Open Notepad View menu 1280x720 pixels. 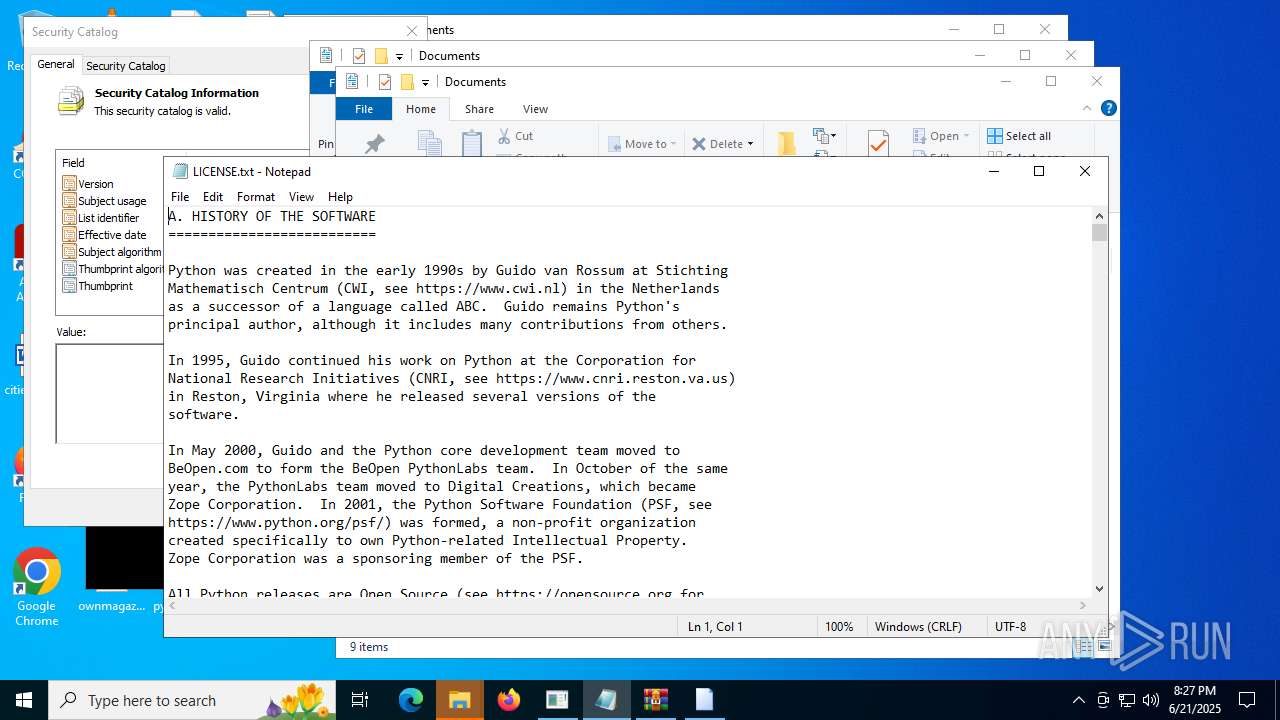(301, 197)
